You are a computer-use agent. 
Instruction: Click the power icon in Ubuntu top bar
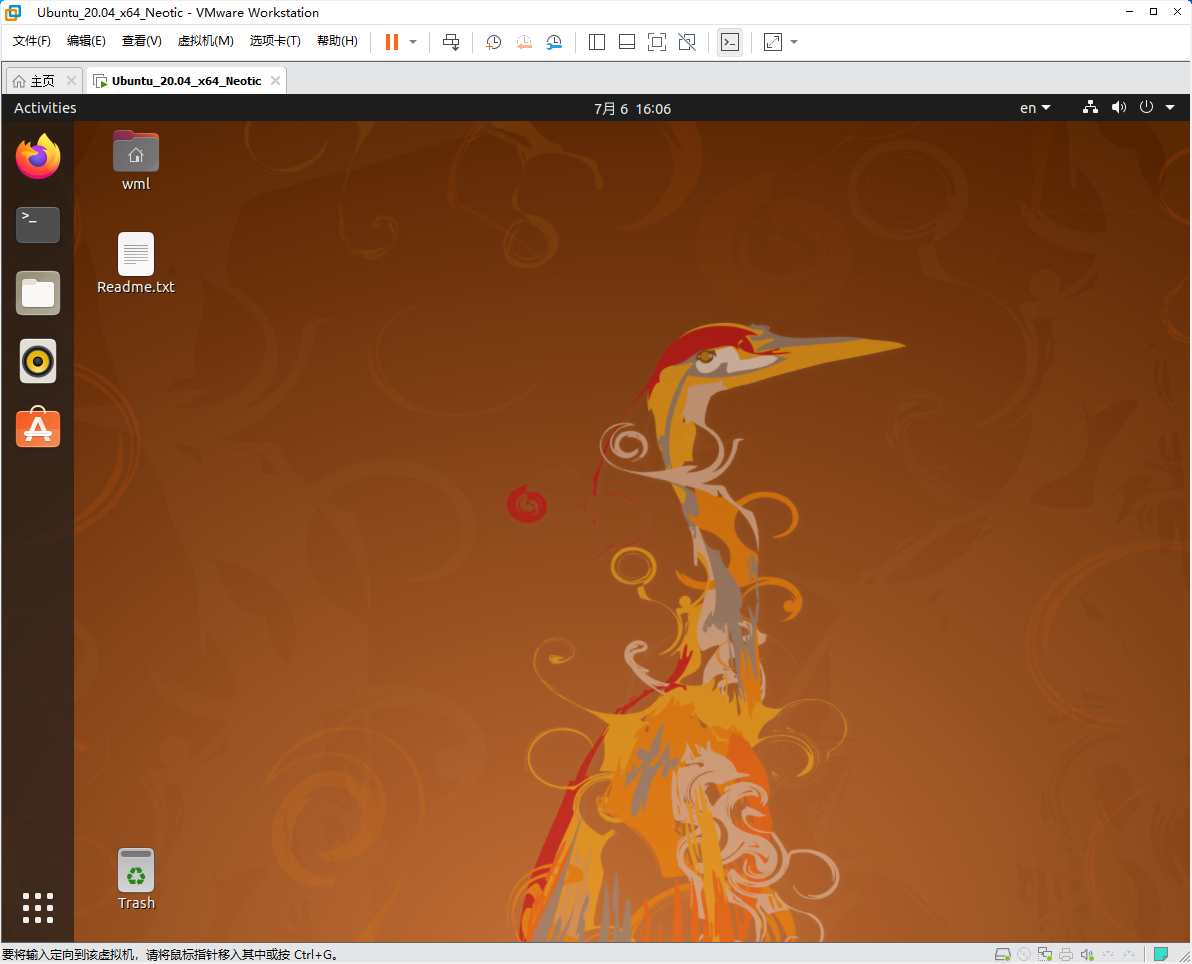(1146, 107)
